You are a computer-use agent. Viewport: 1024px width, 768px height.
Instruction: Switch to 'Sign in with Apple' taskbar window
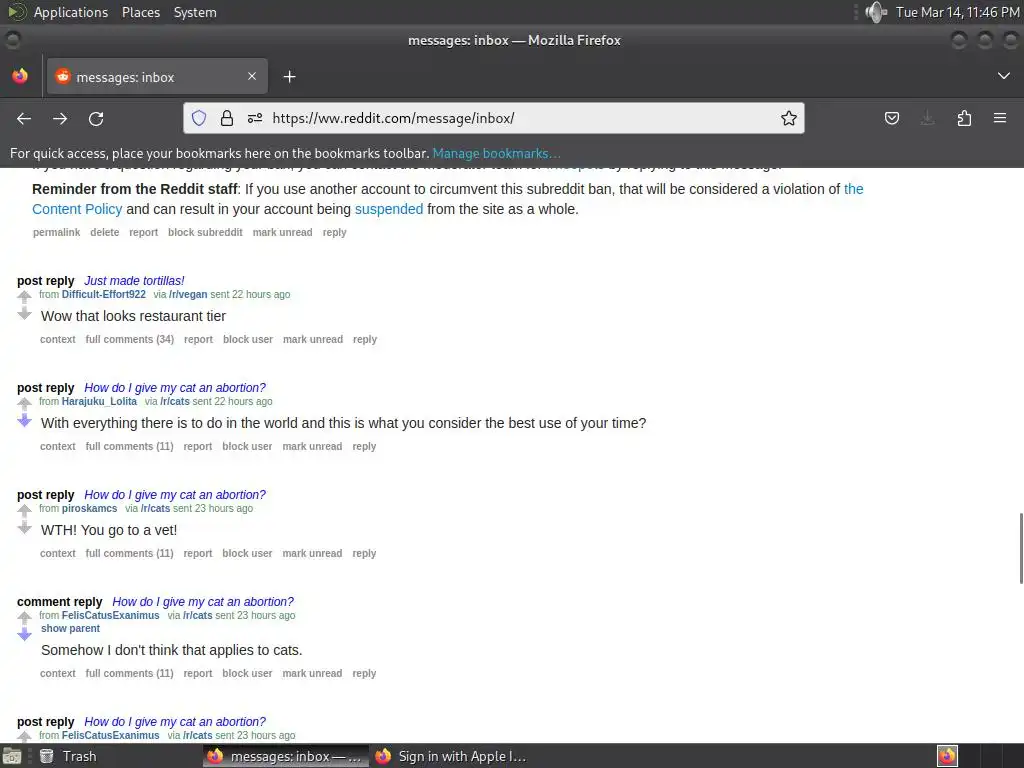pyautogui.click(x=452, y=756)
